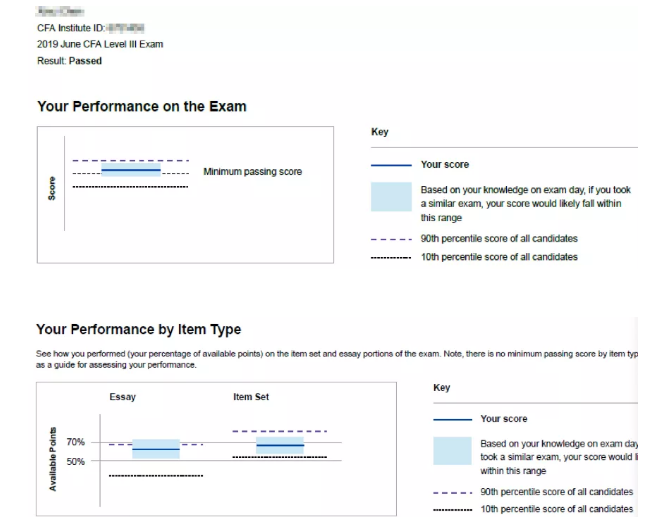Click the dotted 10th percentile line icon in the top Key
Image resolution: width=654 pixels, height=519 pixels.
[391, 257]
